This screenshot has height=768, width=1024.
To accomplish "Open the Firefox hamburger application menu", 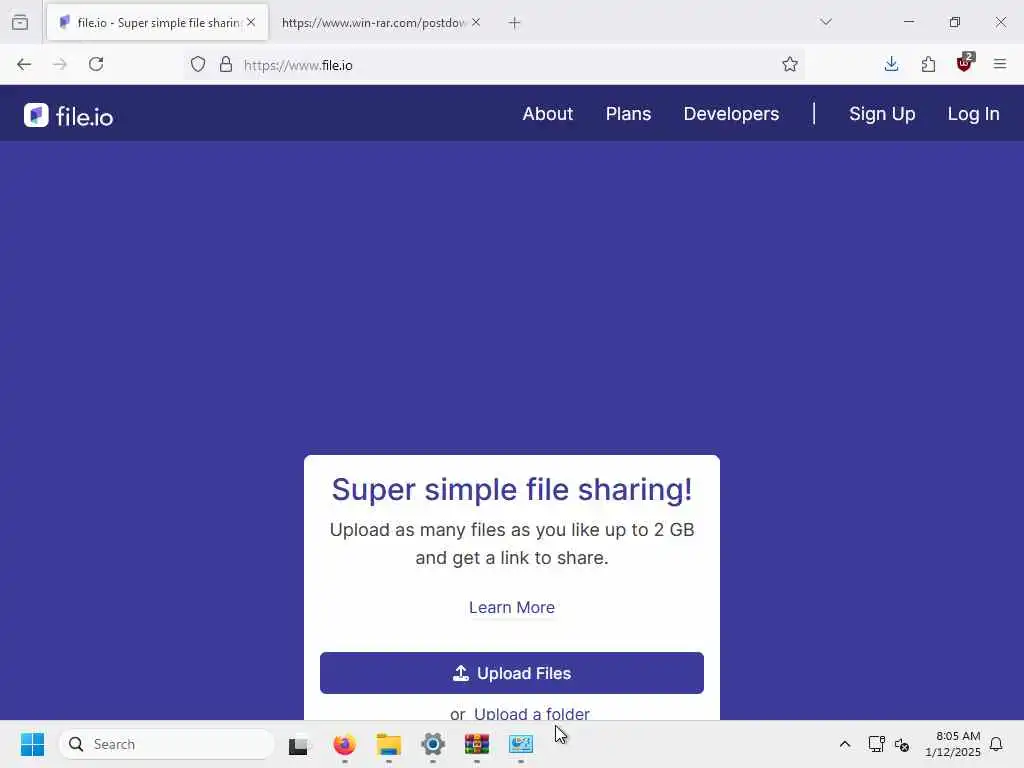I will coord(1000,64).
